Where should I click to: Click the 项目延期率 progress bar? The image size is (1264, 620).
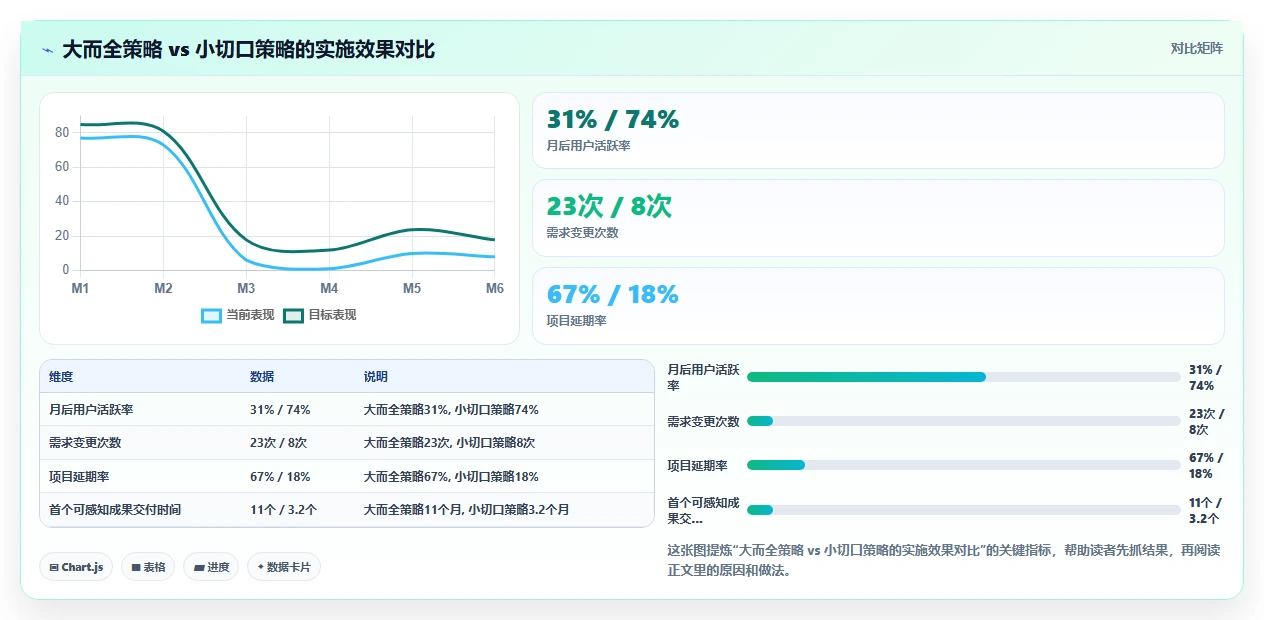point(964,465)
